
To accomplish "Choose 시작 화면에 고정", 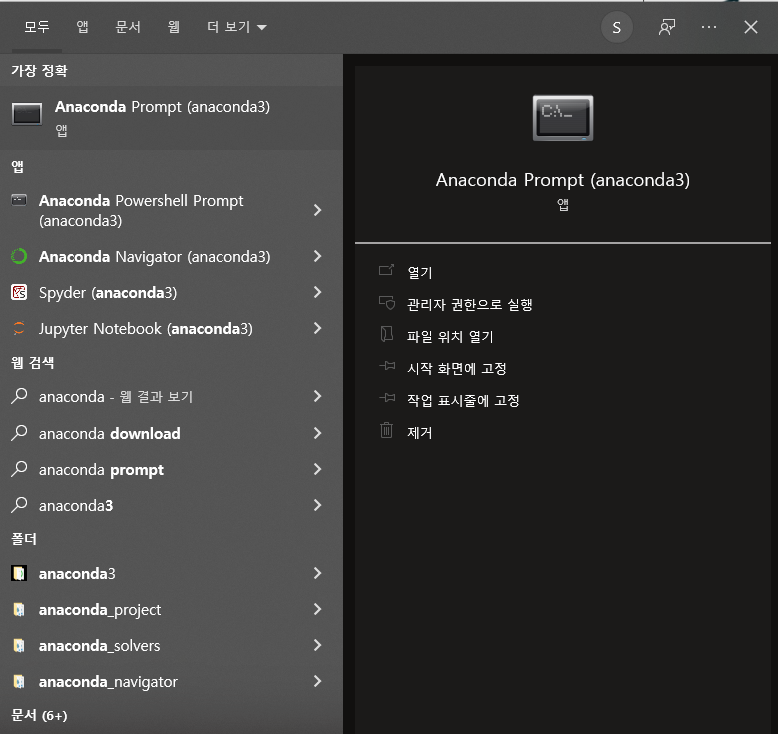I will click(456, 368).
